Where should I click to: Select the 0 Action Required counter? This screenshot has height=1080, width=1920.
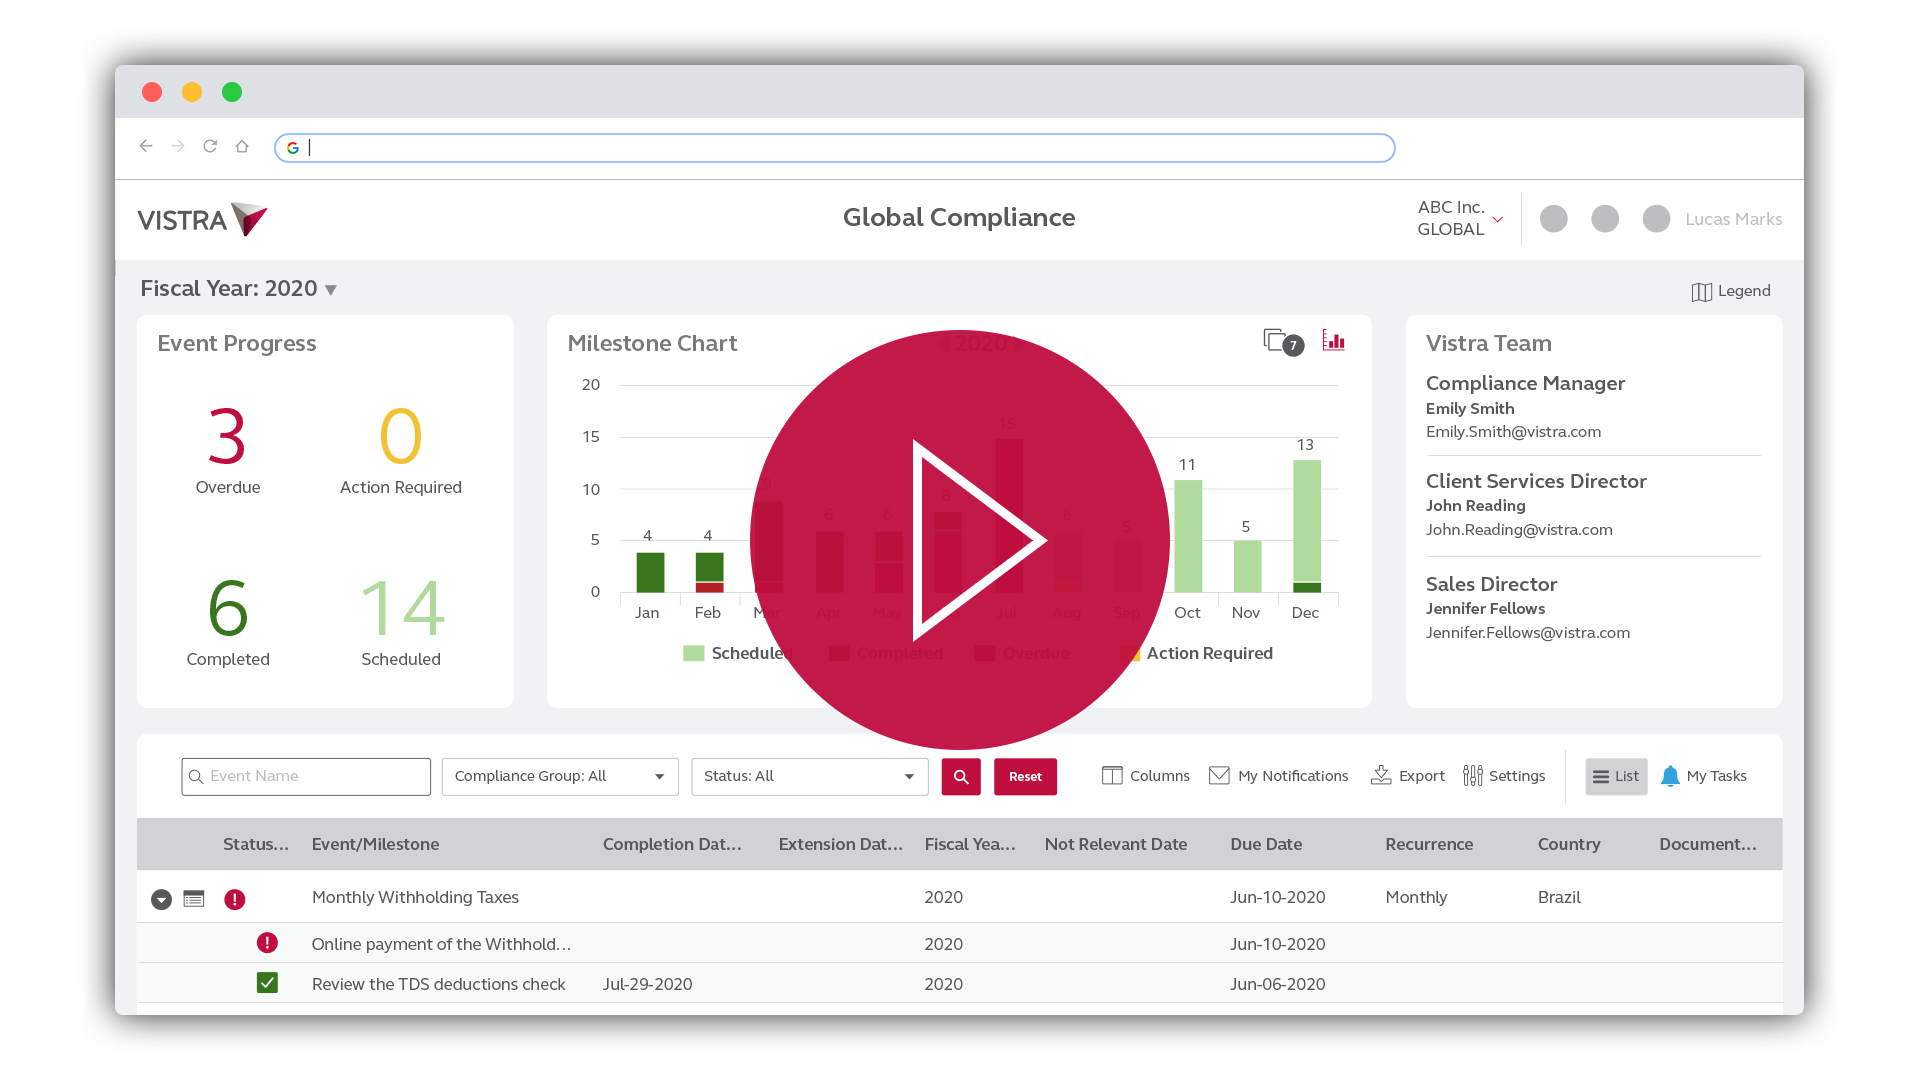[x=400, y=449]
